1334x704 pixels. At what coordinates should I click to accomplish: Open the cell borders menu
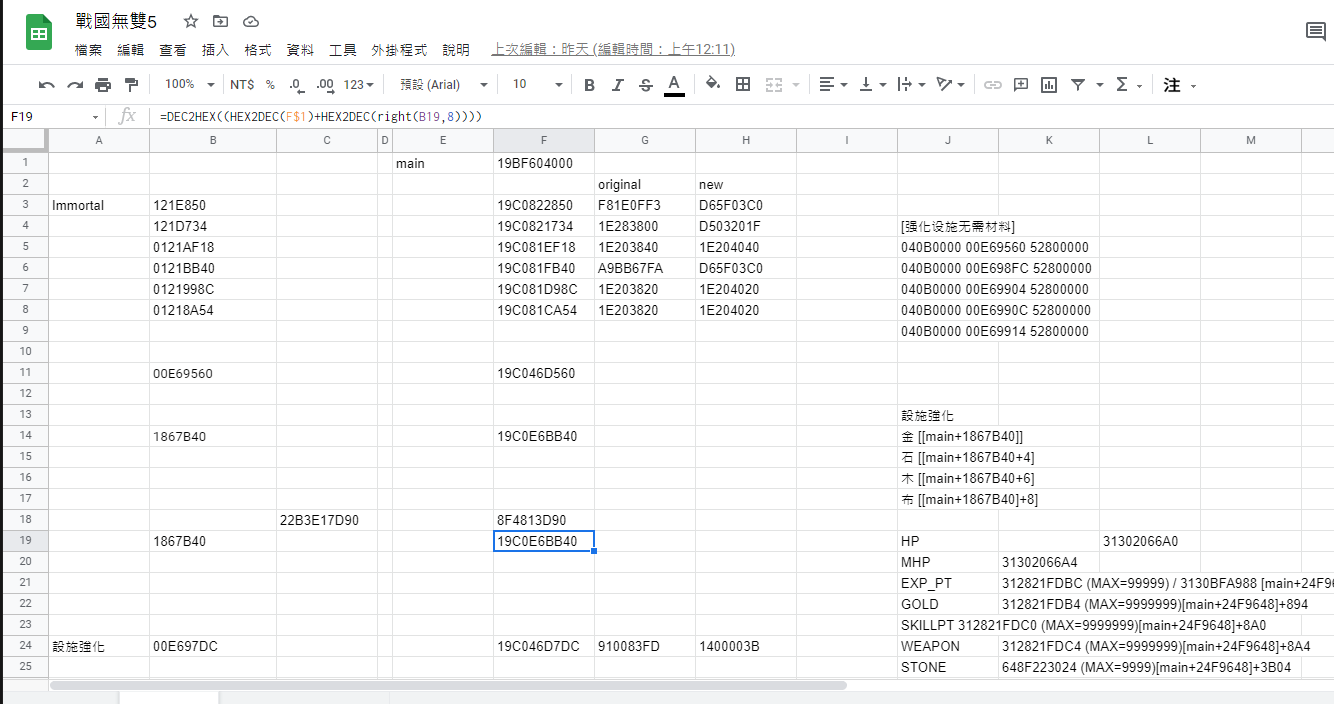point(743,85)
